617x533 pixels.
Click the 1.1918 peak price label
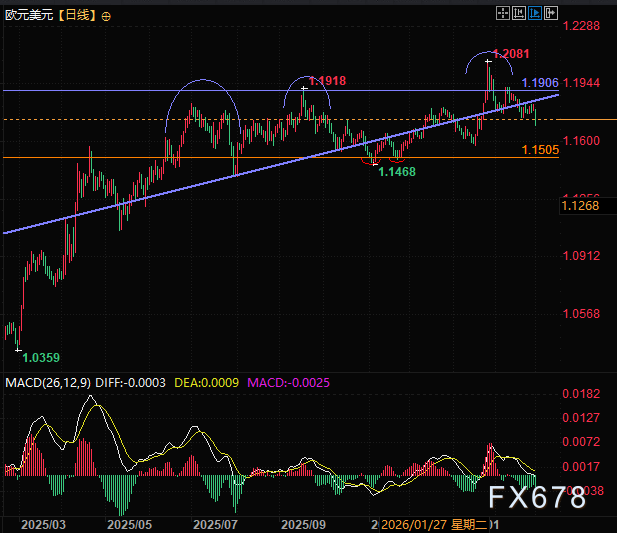(x=327, y=81)
